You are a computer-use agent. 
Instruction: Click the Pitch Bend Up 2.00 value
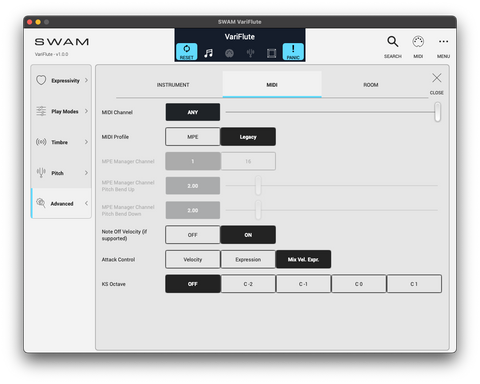[193, 186]
